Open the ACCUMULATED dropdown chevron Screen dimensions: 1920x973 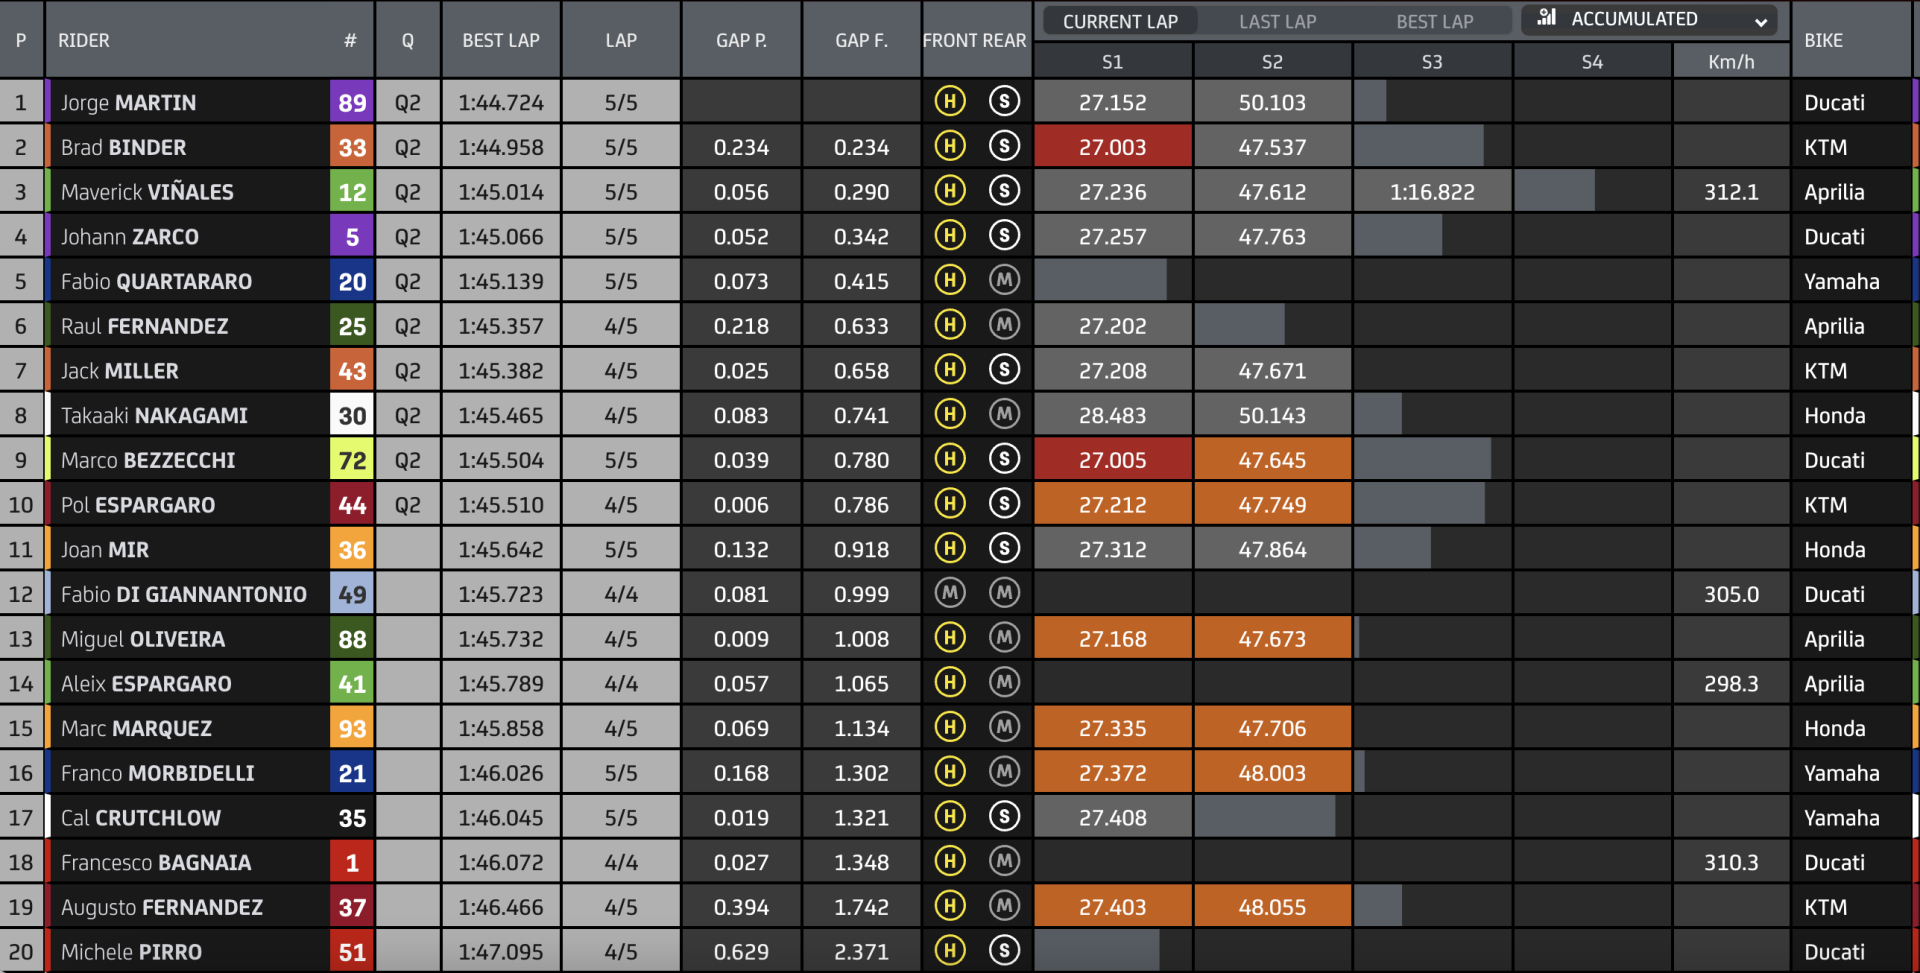[x=1760, y=21]
